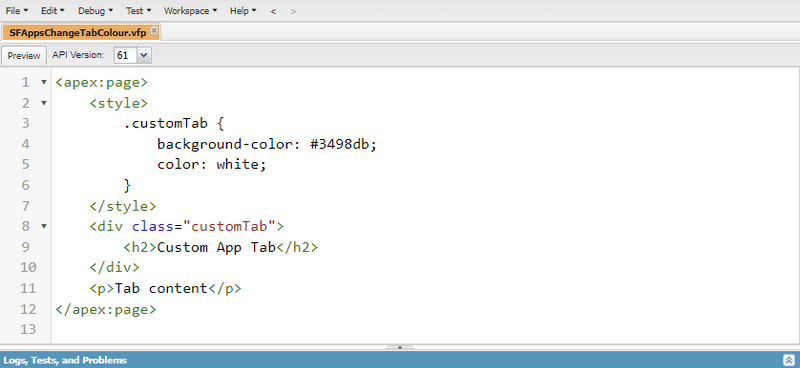Click the Logs, Tests, and Problems header

(x=400, y=360)
